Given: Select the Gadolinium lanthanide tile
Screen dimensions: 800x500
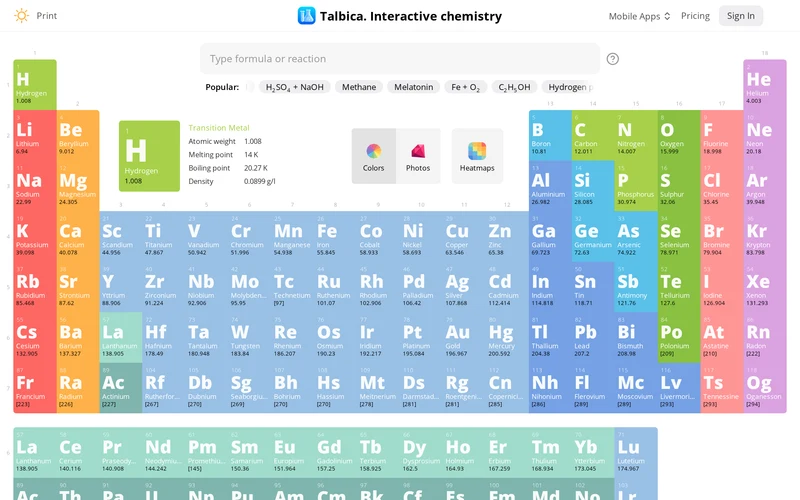Looking at the screenshot, I should tap(335, 453).
